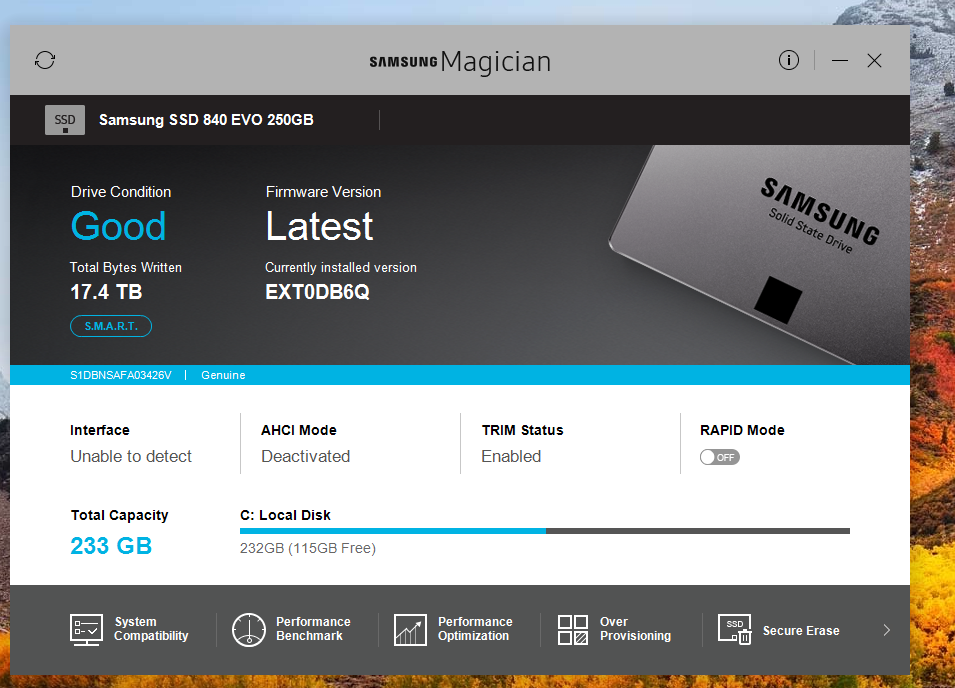
Task: Open Performance Benchmark label
Action: [313, 629]
